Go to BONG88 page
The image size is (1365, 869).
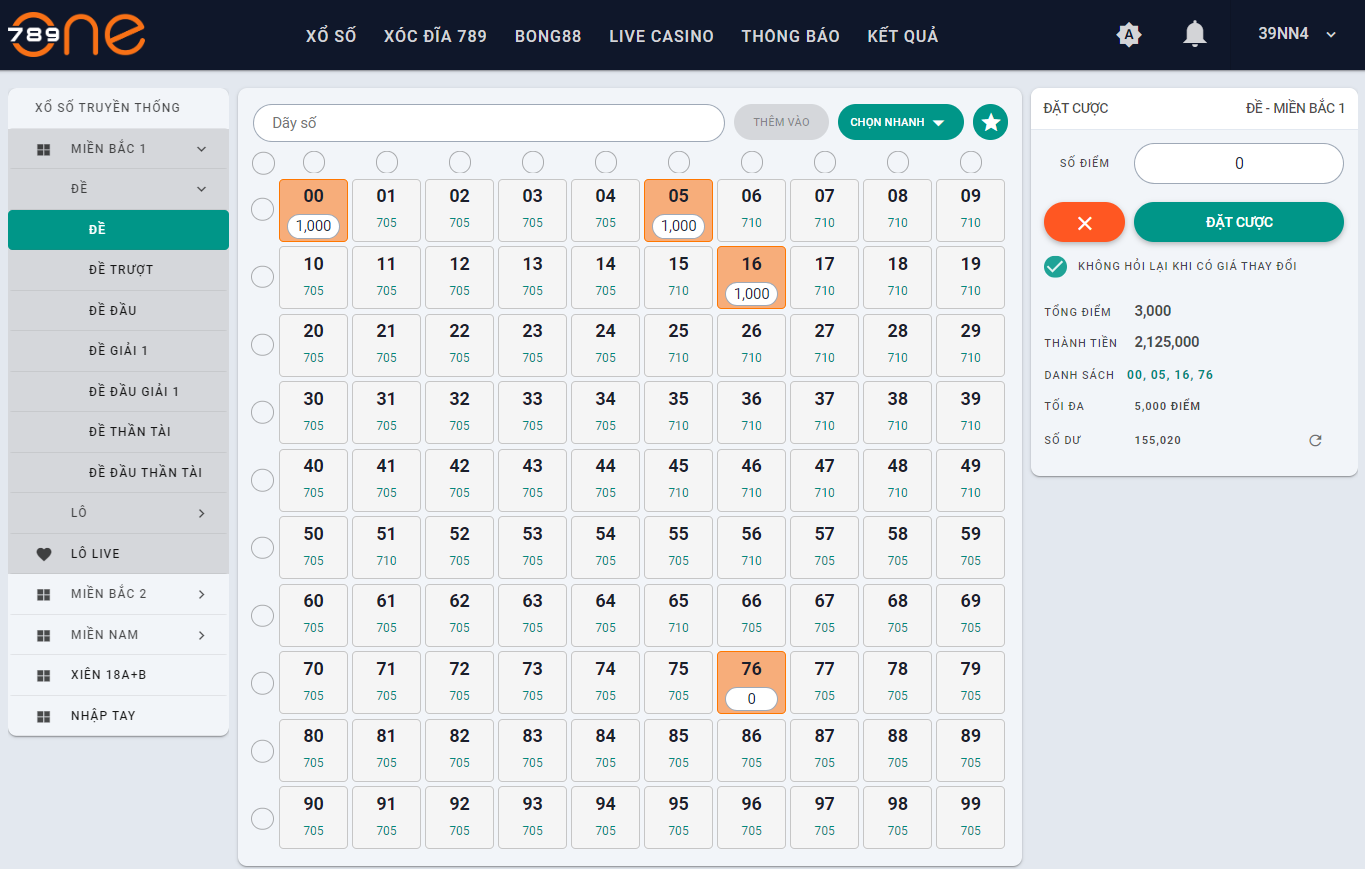click(x=548, y=36)
